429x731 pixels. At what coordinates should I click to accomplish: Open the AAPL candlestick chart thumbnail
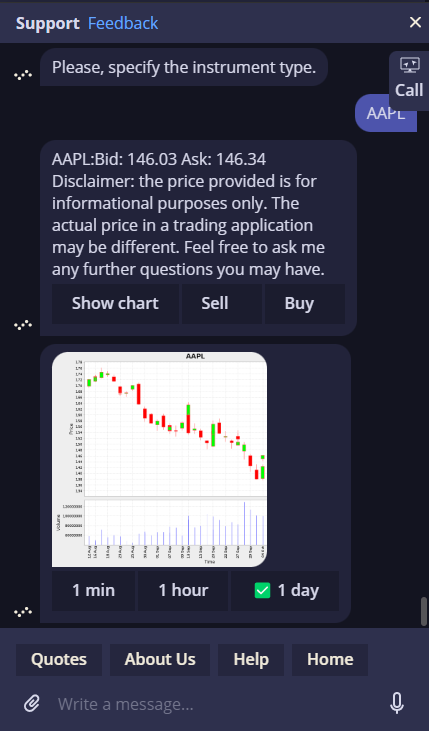159,459
